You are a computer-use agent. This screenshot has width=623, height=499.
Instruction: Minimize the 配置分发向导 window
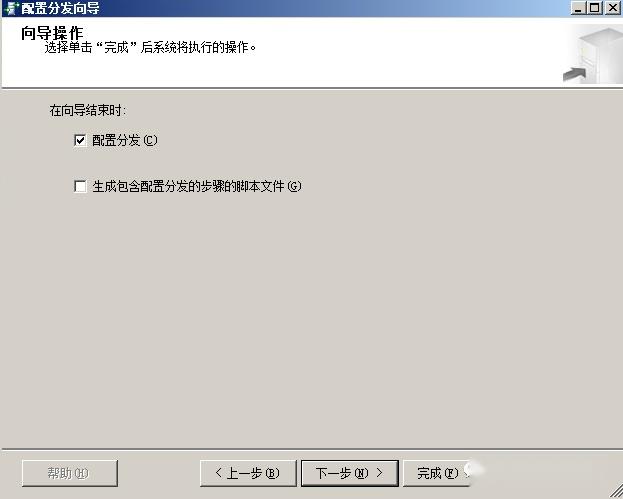(578, 8)
